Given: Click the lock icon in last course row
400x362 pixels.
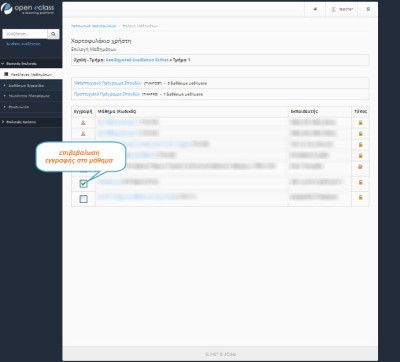Looking at the screenshot, I should tap(360, 197).
